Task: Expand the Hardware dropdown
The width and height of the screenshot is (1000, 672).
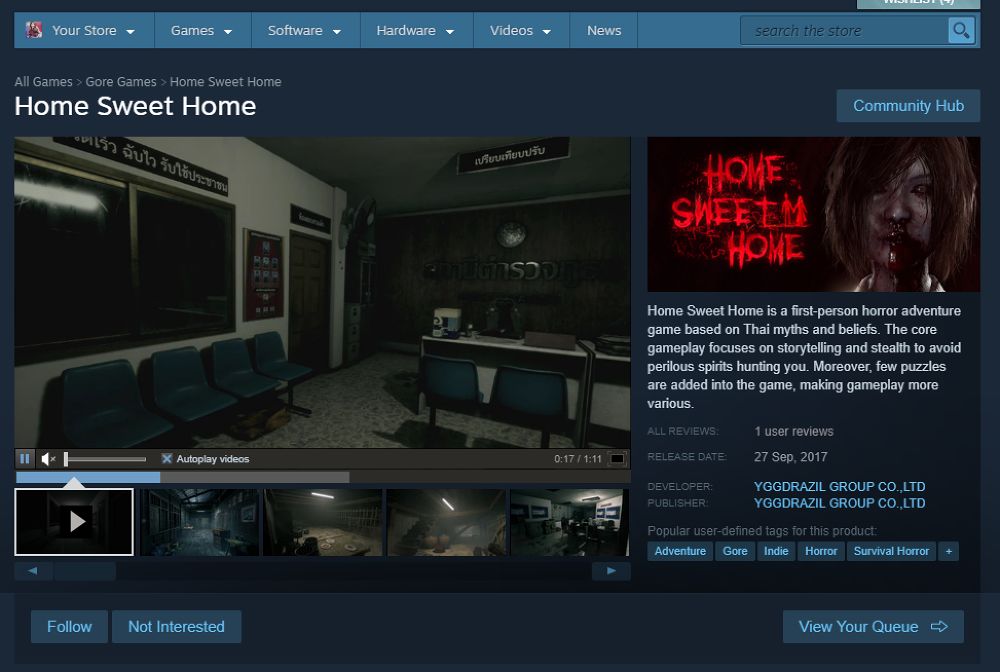Action: [x=415, y=30]
